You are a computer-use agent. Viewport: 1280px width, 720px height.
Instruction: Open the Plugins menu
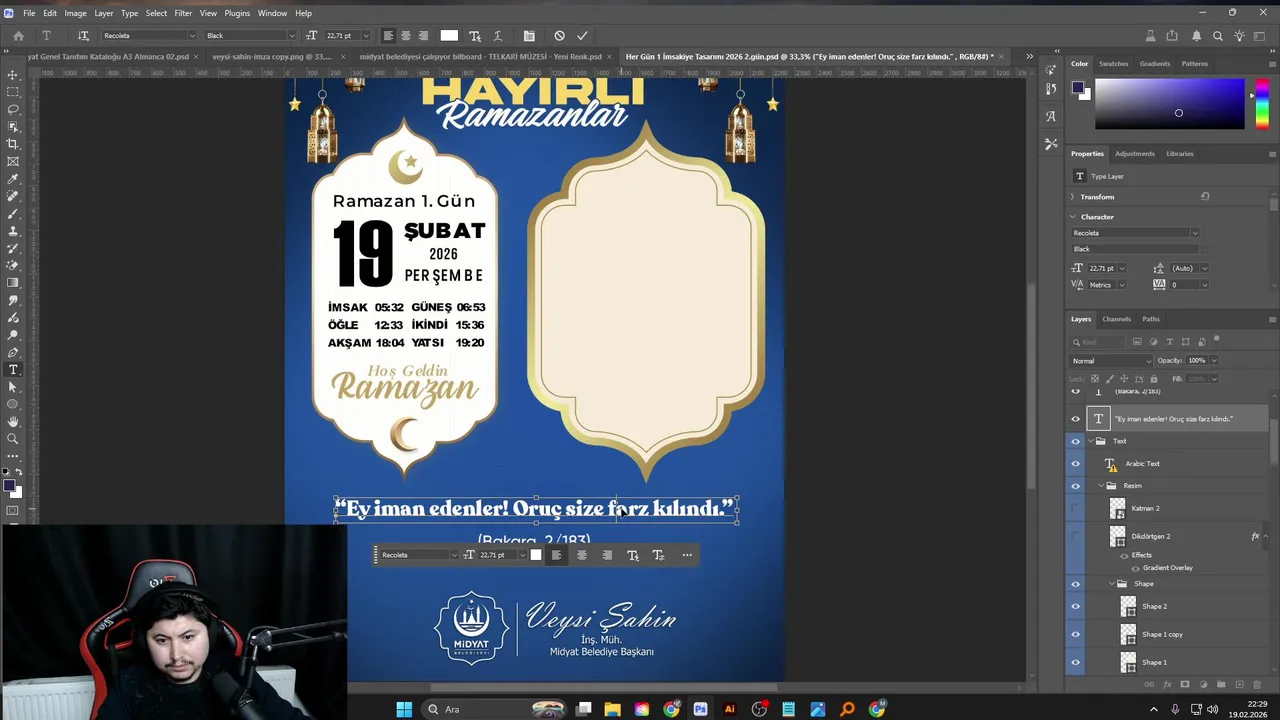(x=237, y=13)
